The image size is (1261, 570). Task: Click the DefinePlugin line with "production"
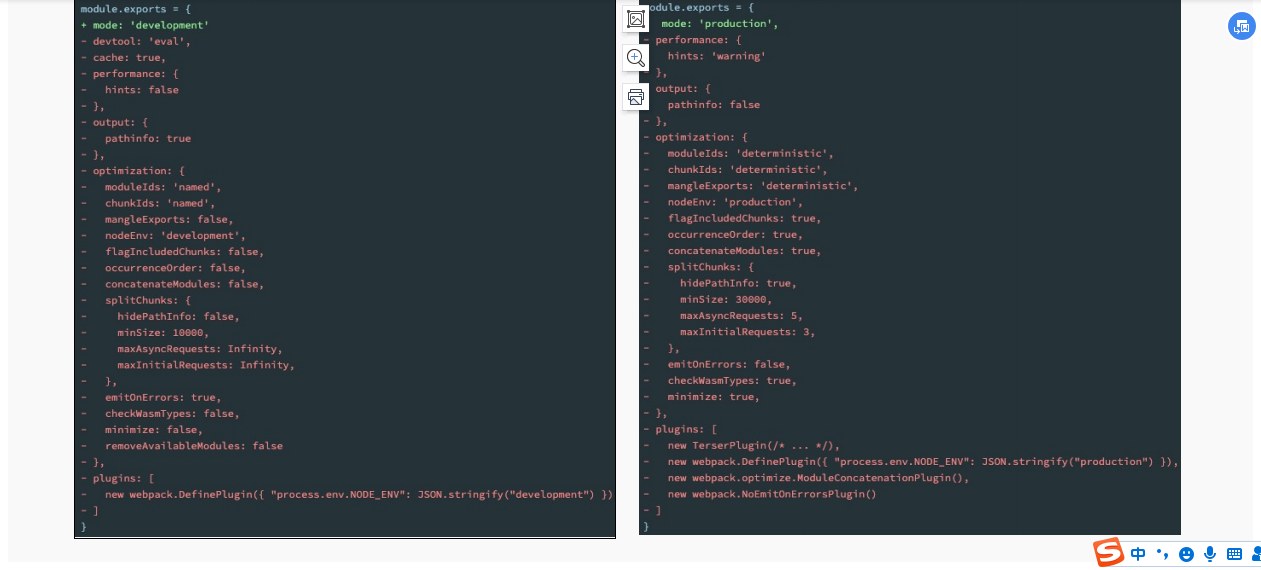[x=923, y=461]
